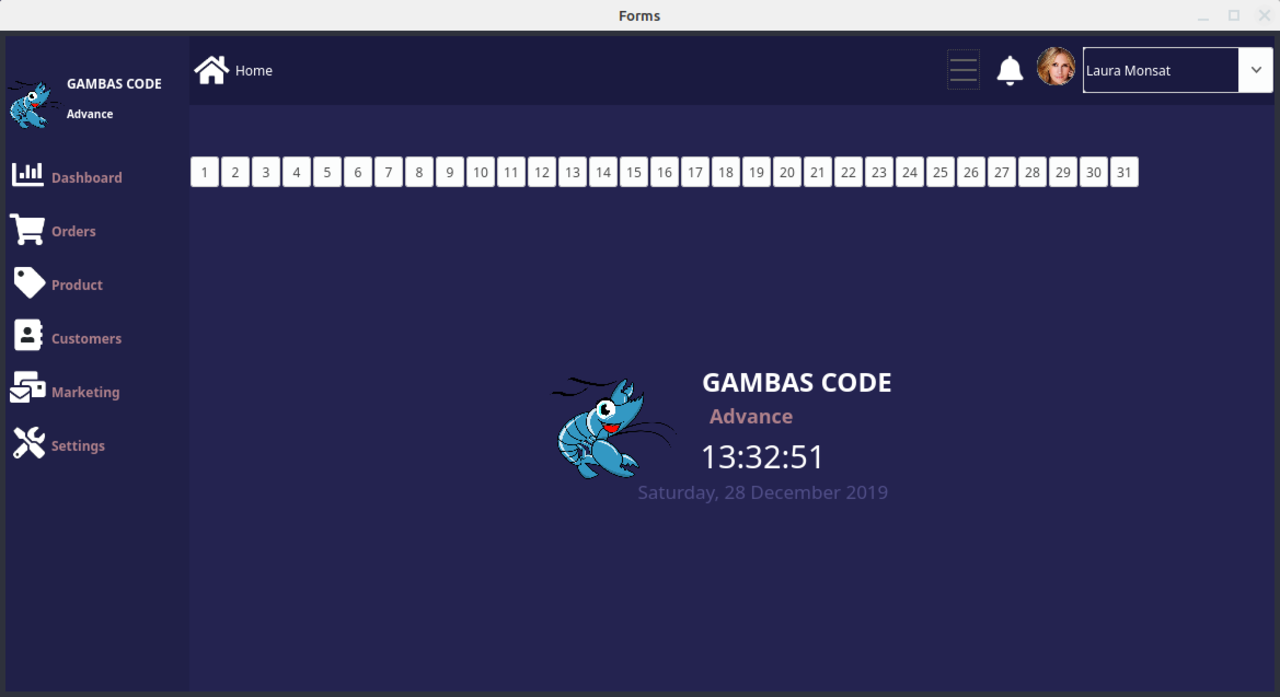The image size is (1280, 697).
Task: Click the Dashboard bar chart icon
Action: (28, 175)
